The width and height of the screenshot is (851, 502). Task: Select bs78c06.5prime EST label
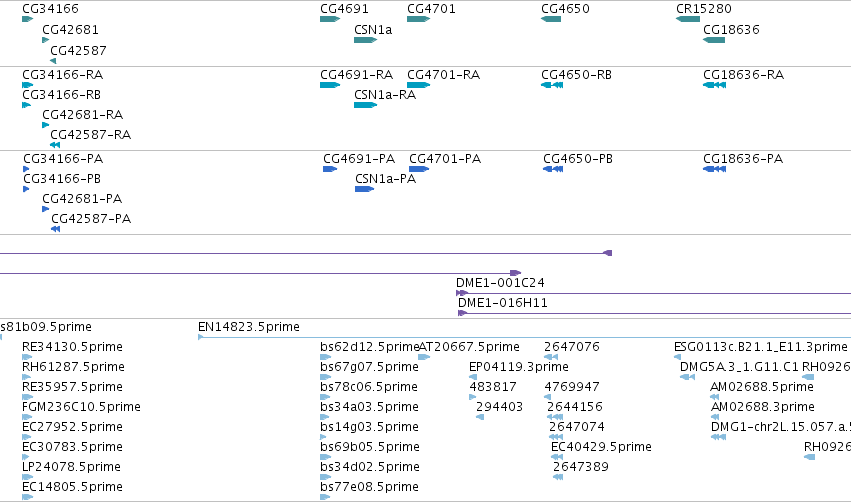(x=369, y=387)
